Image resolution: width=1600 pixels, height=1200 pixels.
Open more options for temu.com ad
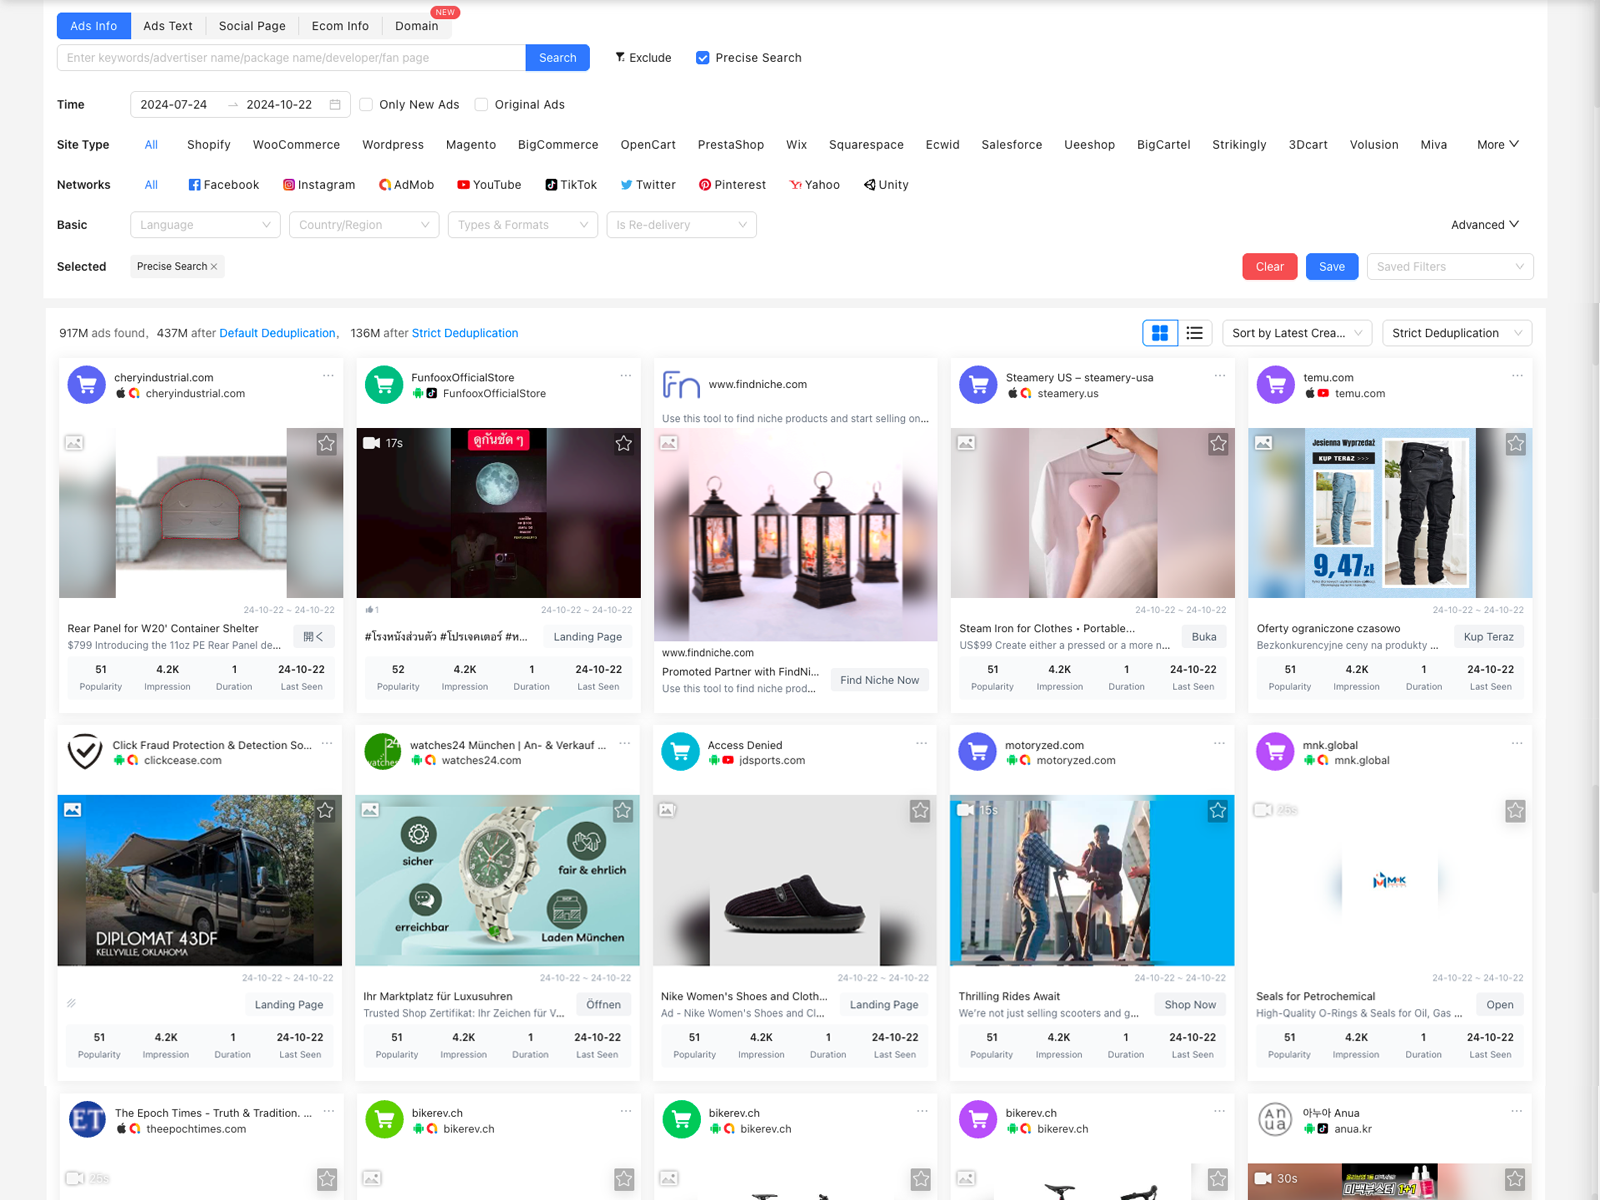(x=1517, y=376)
